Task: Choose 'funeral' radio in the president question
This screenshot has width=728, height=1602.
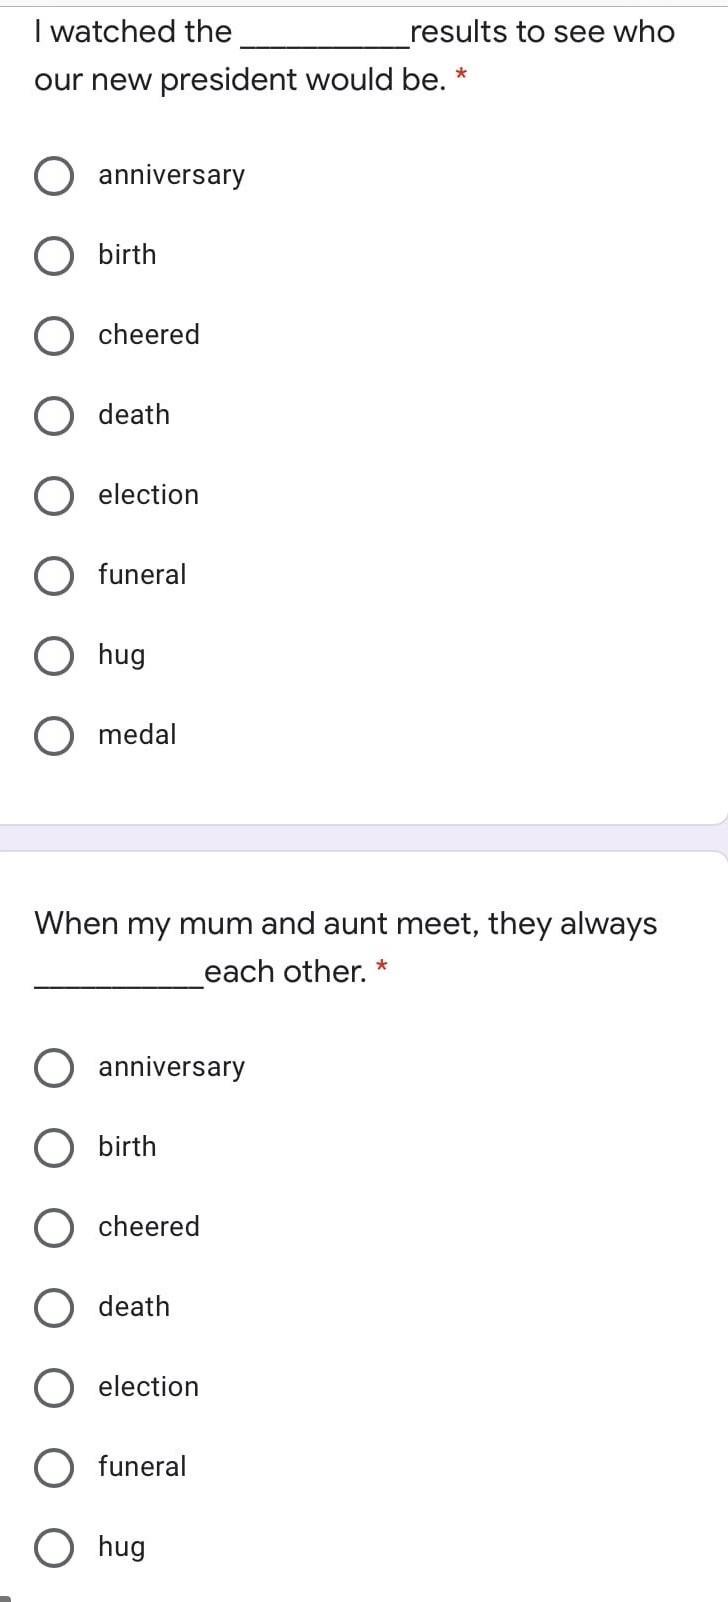Action: click(x=54, y=576)
